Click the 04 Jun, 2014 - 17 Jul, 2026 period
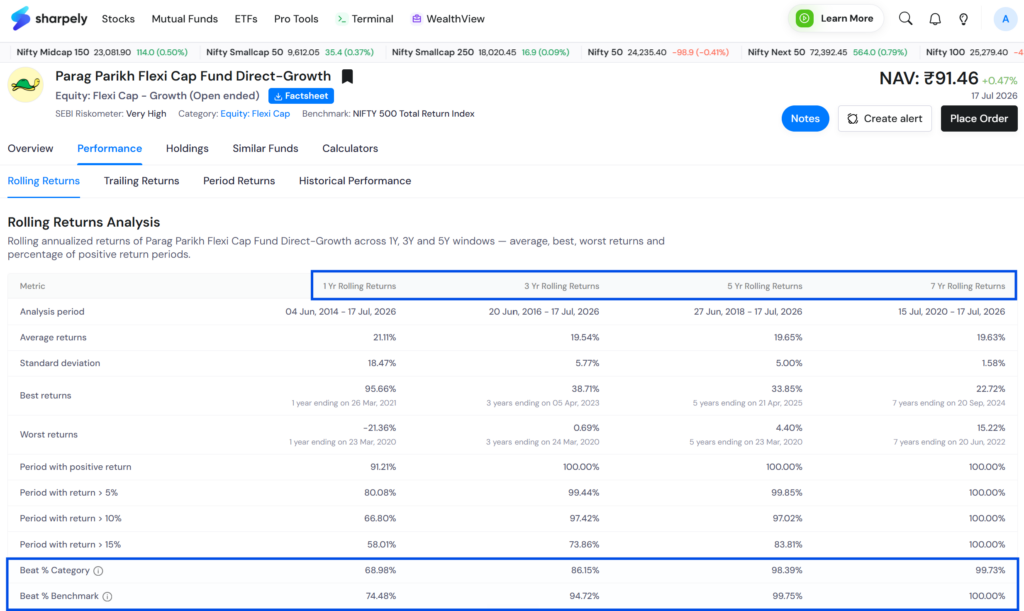The width and height of the screenshot is (1024, 611). click(x=340, y=311)
